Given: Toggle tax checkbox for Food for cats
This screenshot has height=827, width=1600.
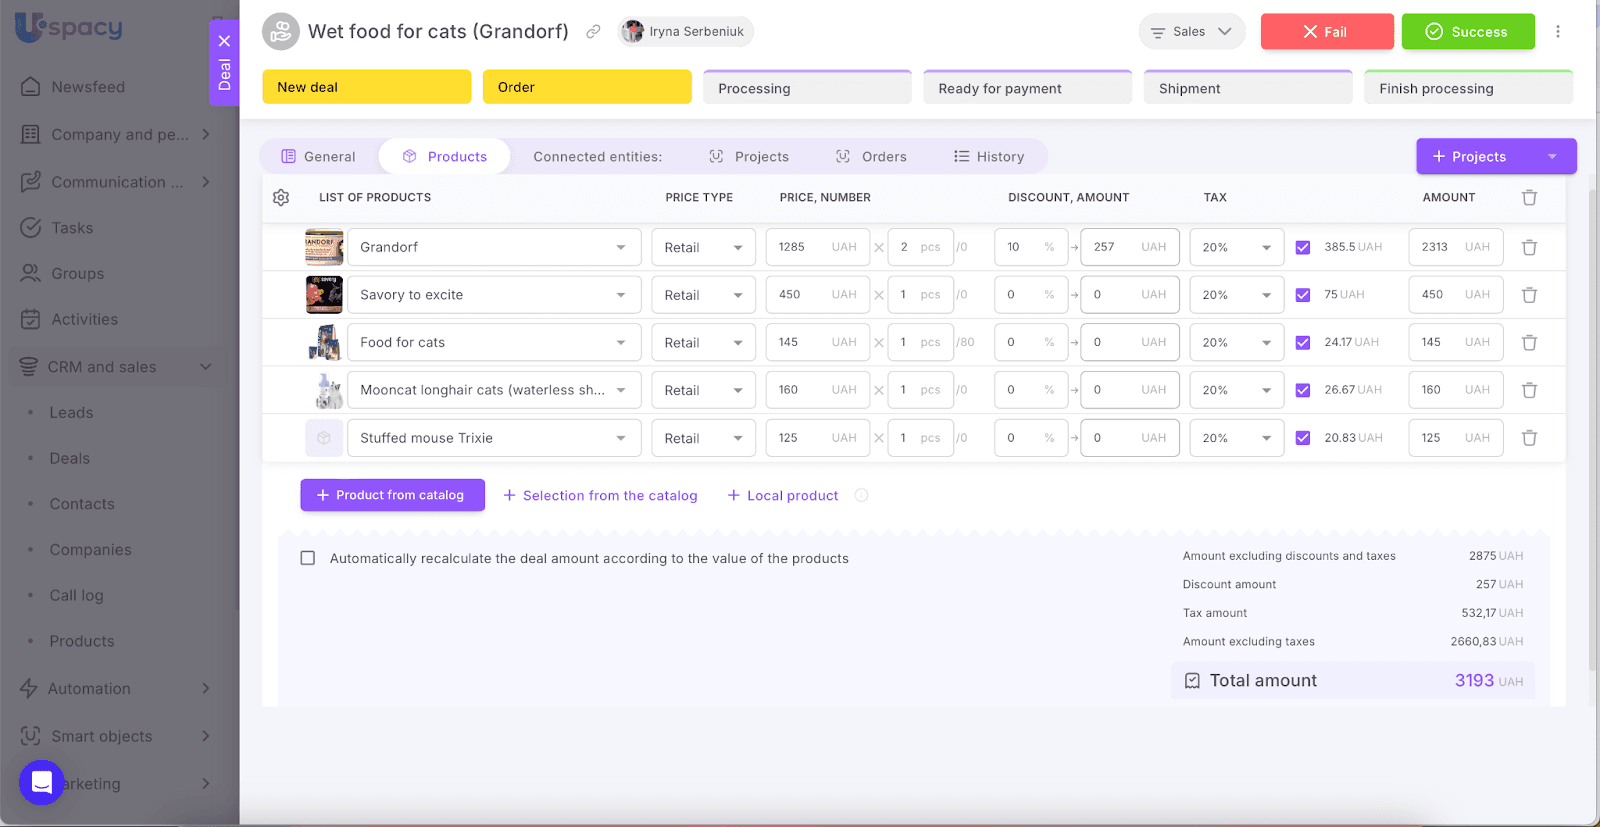Looking at the screenshot, I should (1302, 343).
